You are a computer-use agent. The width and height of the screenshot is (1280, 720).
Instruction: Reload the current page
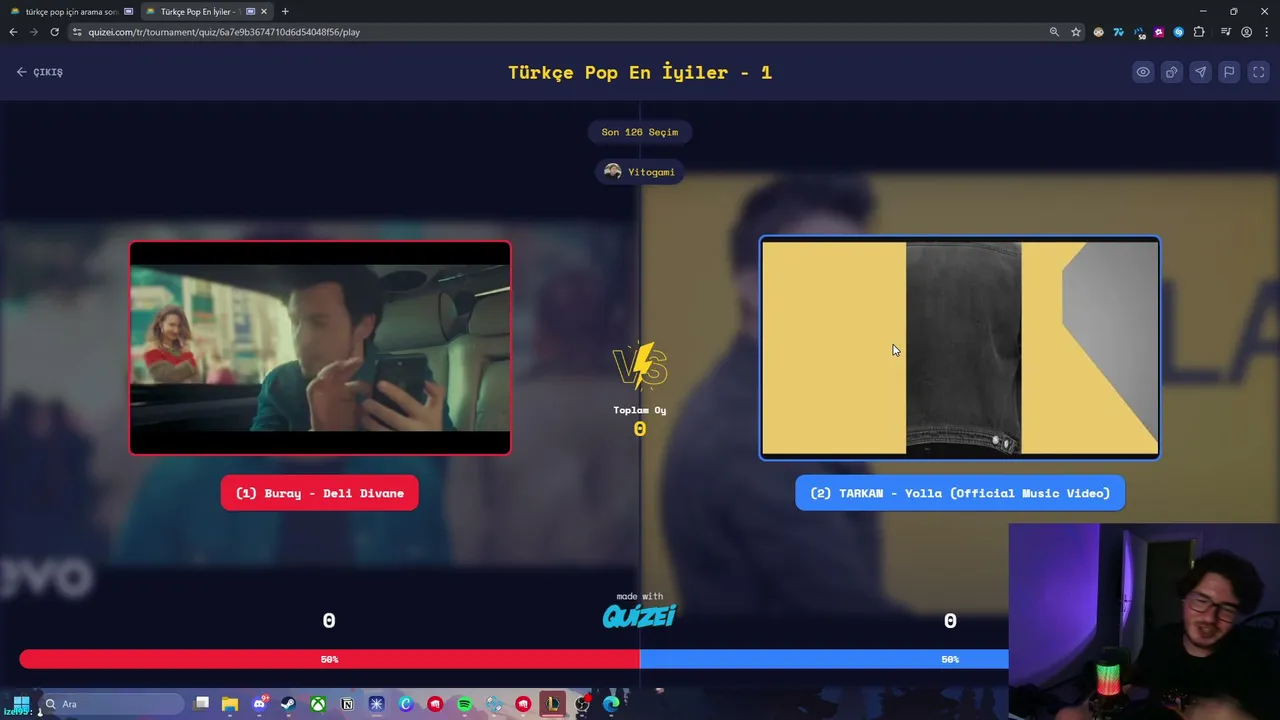54,32
